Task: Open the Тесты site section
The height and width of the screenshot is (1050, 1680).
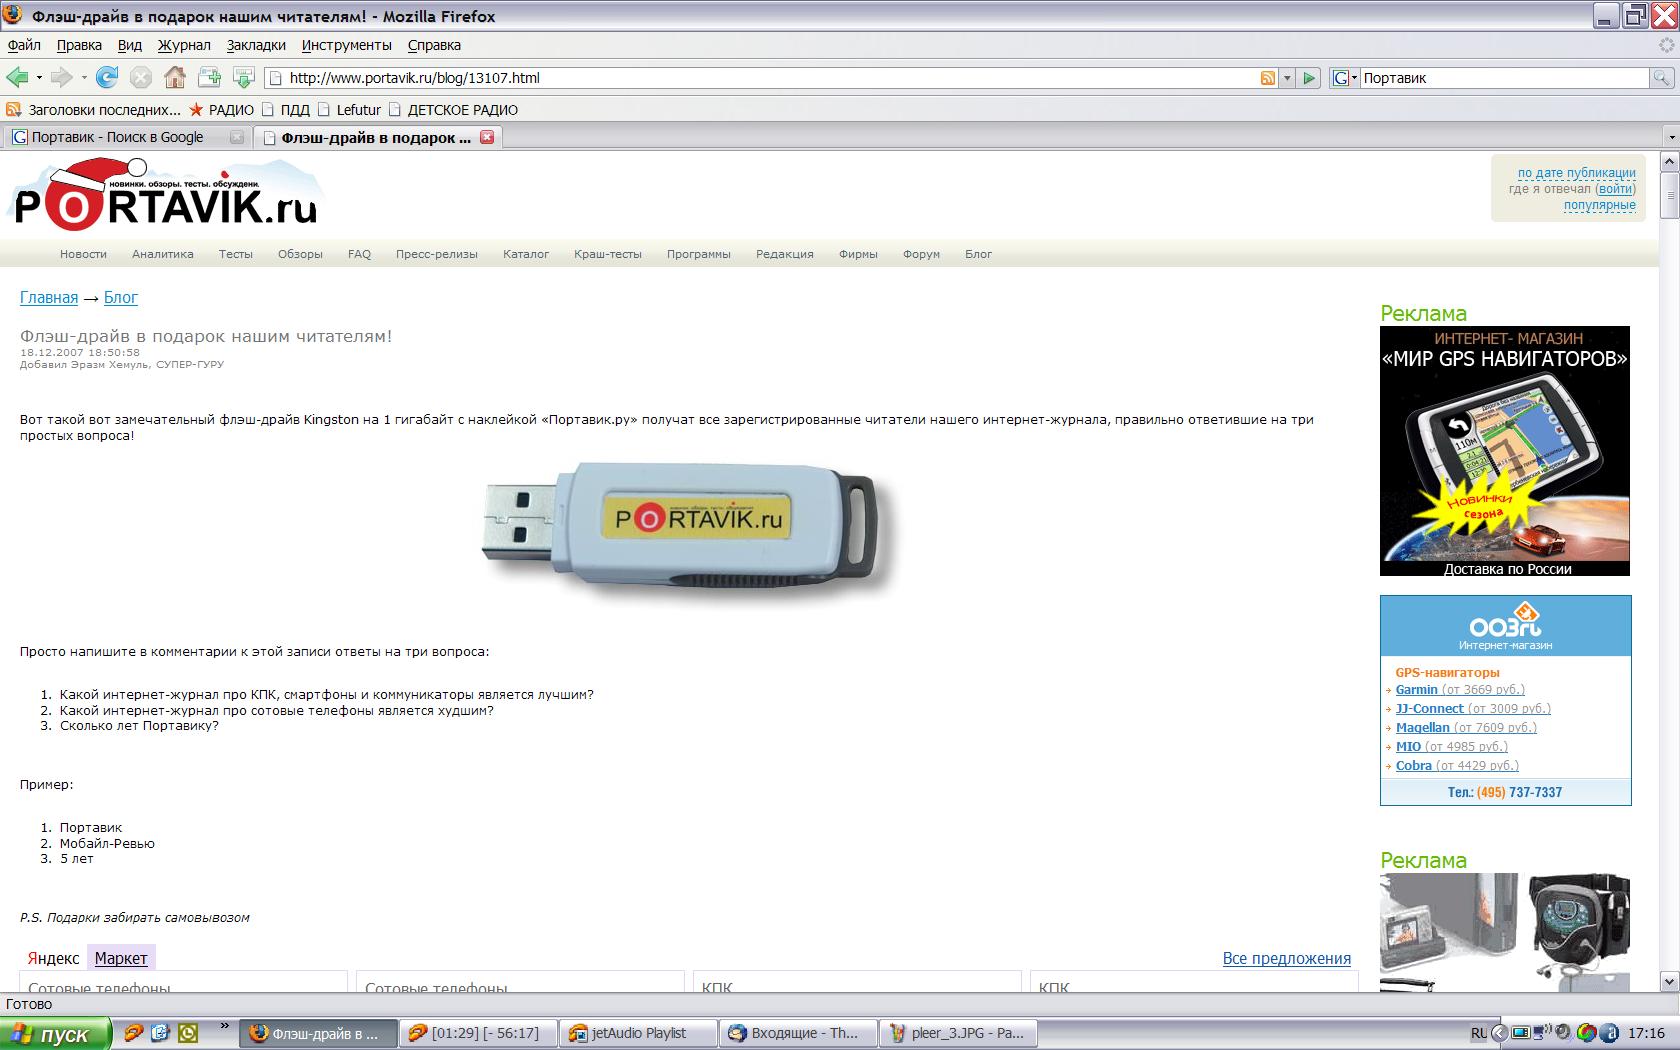Action: [x=236, y=254]
